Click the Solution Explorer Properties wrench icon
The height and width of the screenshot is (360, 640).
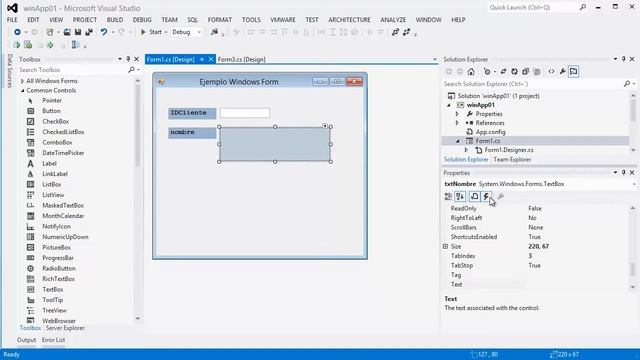(x=562, y=71)
